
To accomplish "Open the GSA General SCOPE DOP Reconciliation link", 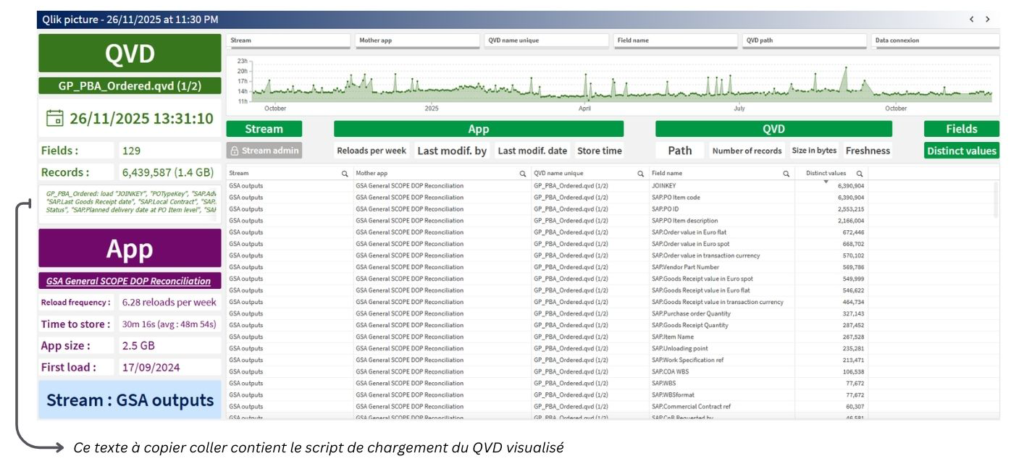I will [x=128, y=281].
